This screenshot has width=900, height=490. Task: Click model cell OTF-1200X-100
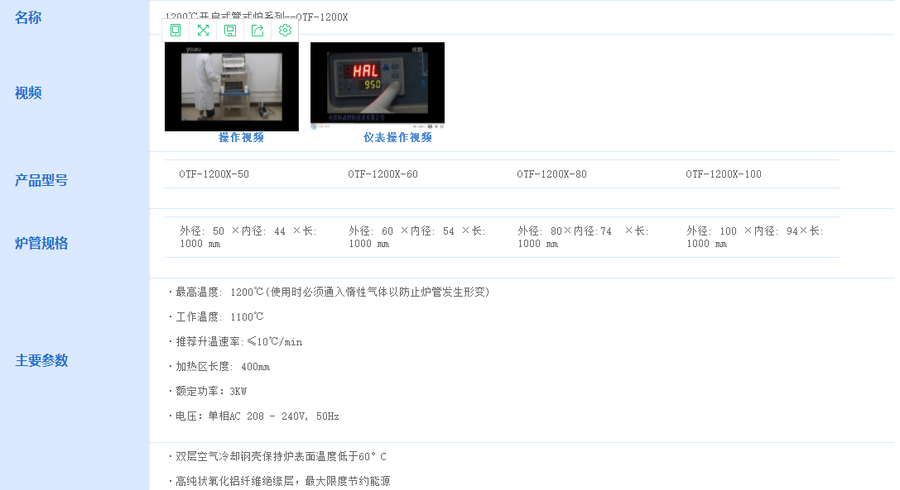click(x=723, y=174)
